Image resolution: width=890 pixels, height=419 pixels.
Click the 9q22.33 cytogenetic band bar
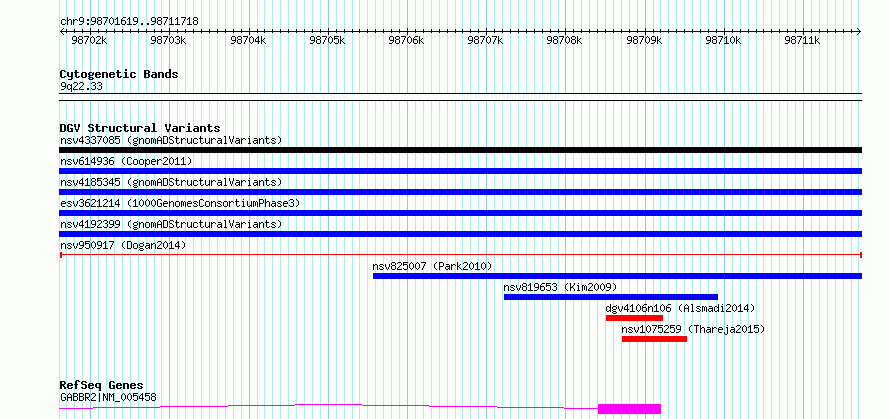(x=460, y=97)
